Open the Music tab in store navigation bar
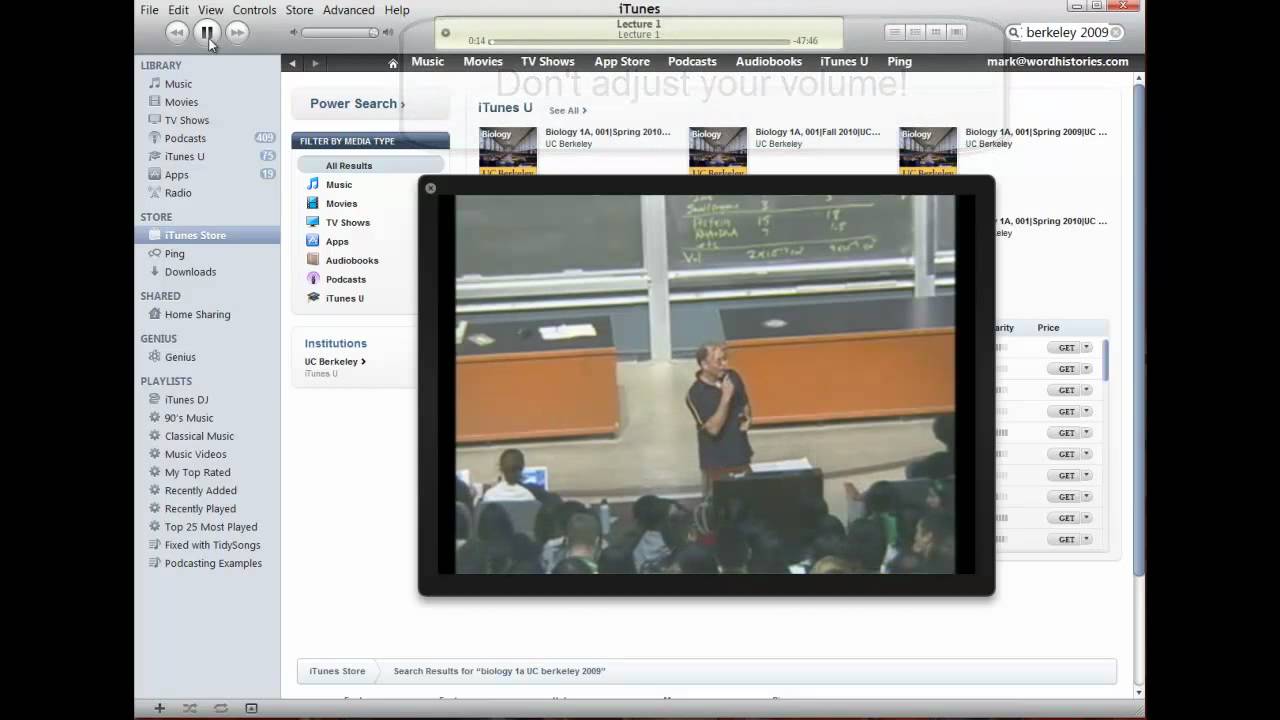1280x720 pixels. pyautogui.click(x=427, y=62)
